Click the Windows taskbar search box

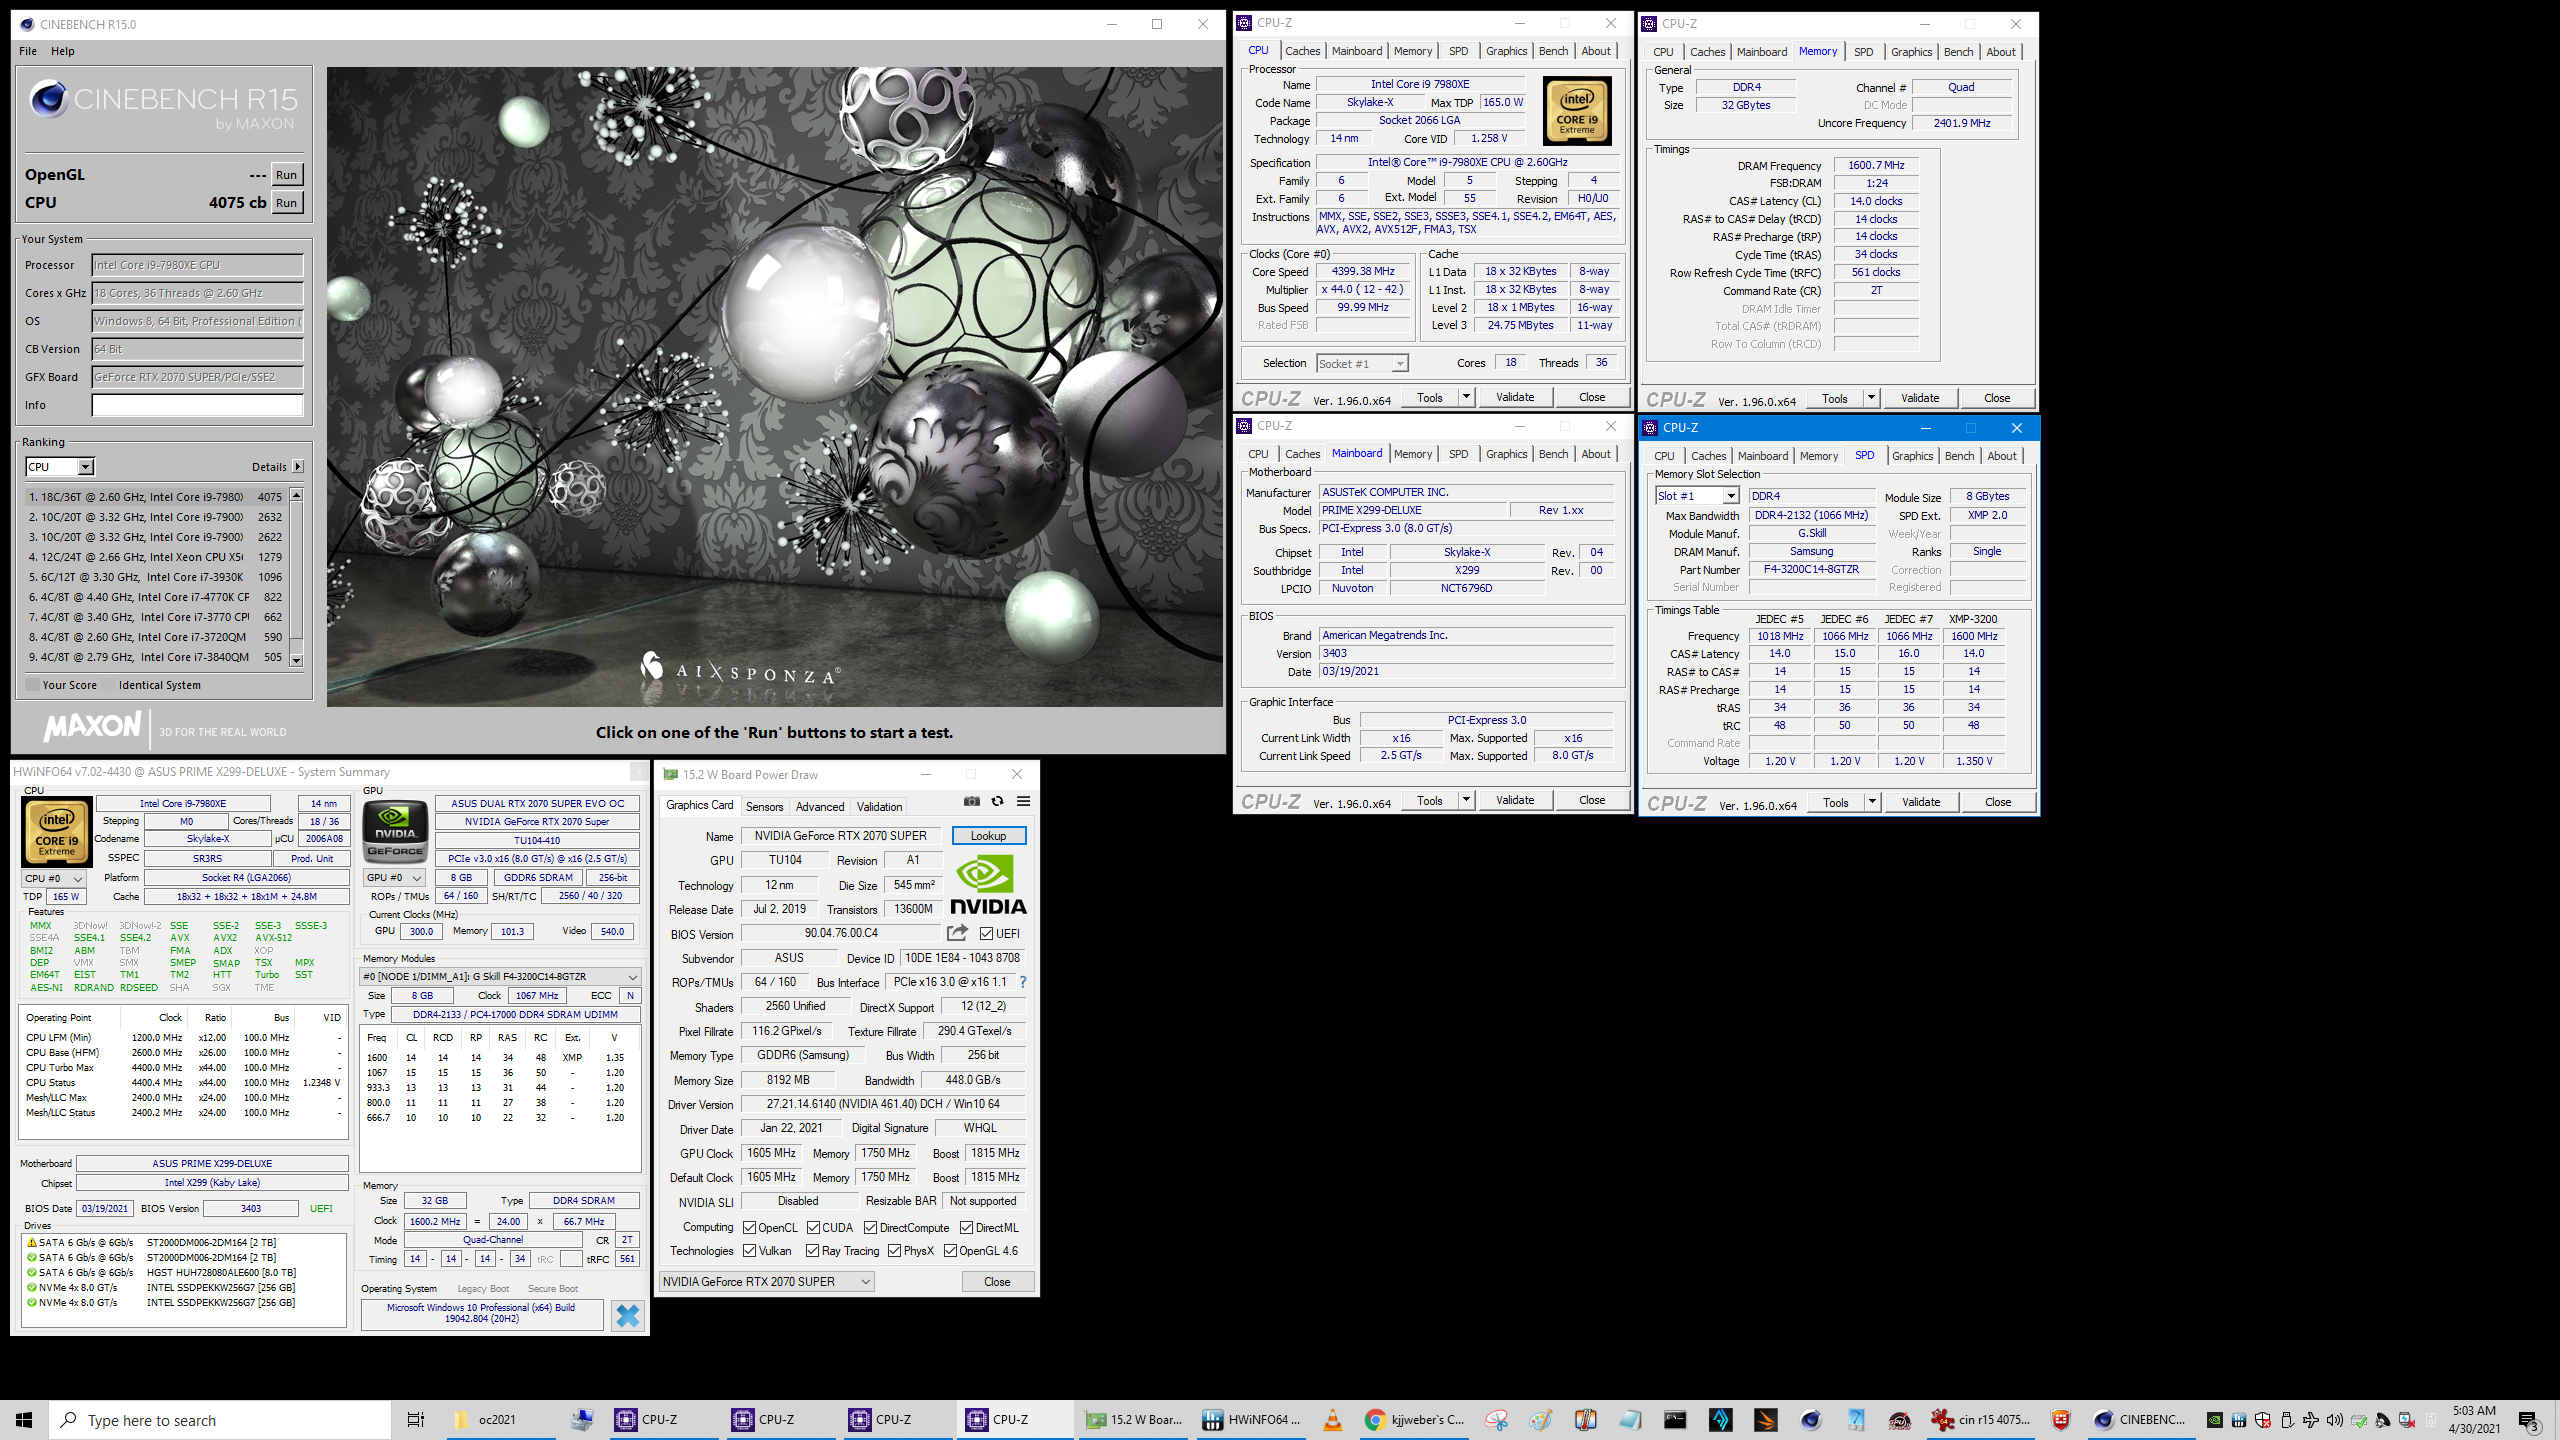click(220, 1420)
